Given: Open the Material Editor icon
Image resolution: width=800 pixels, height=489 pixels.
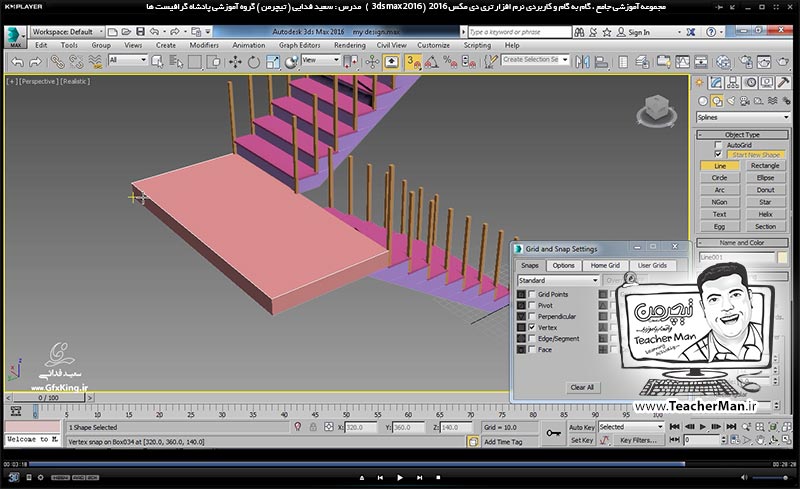Looking at the screenshot, I should (x=723, y=62).
